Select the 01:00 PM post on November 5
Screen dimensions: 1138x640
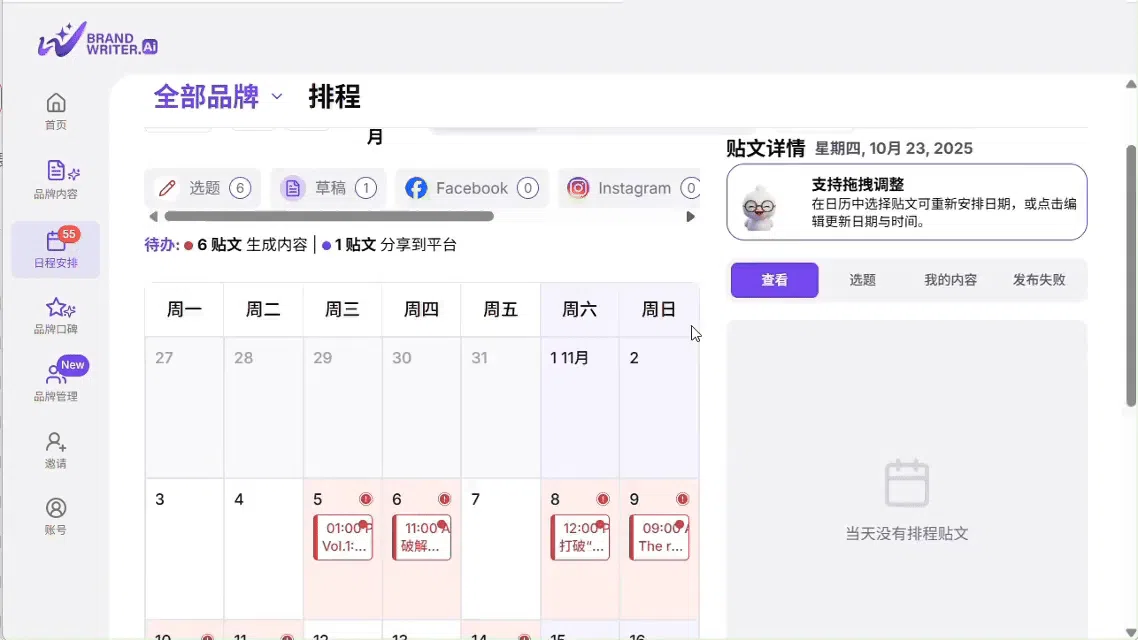tap(343, 537)
